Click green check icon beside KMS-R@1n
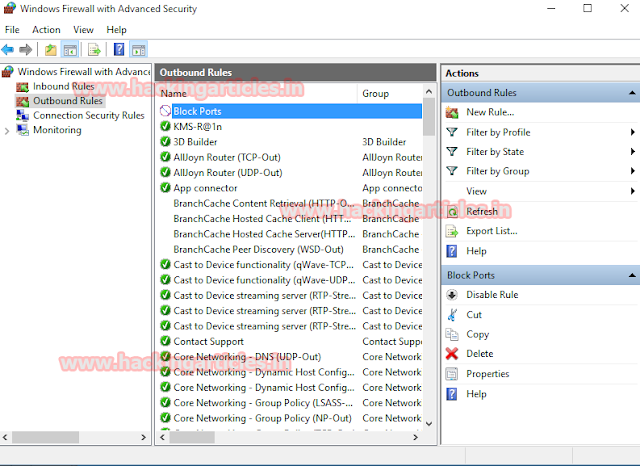The image size is (640, 466). coord(165,126)
